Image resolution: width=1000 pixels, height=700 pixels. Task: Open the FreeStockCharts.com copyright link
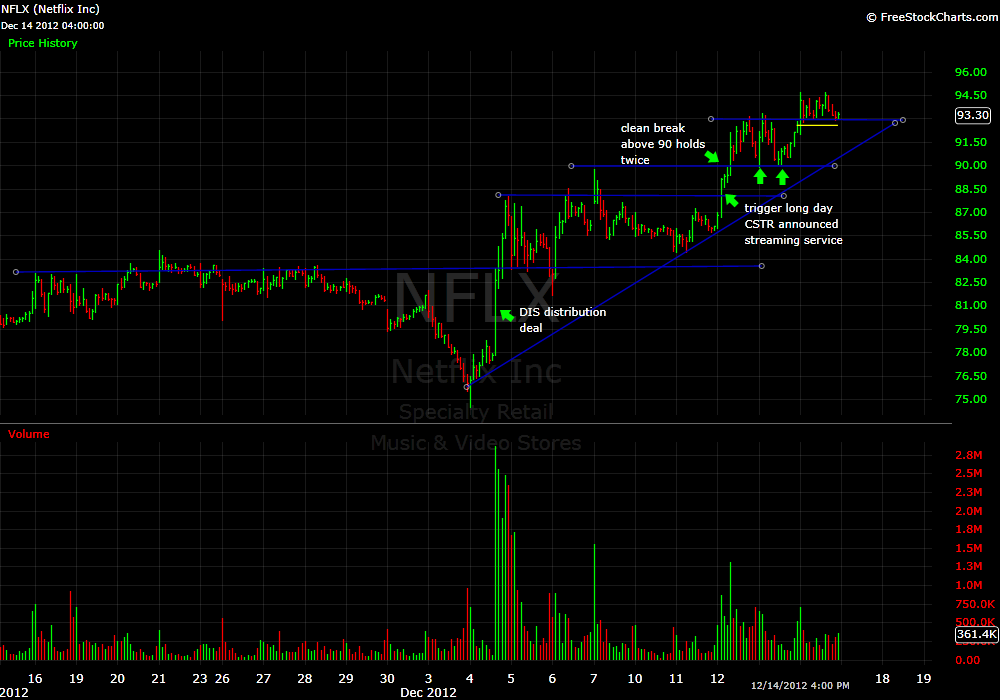pos(932,17)
